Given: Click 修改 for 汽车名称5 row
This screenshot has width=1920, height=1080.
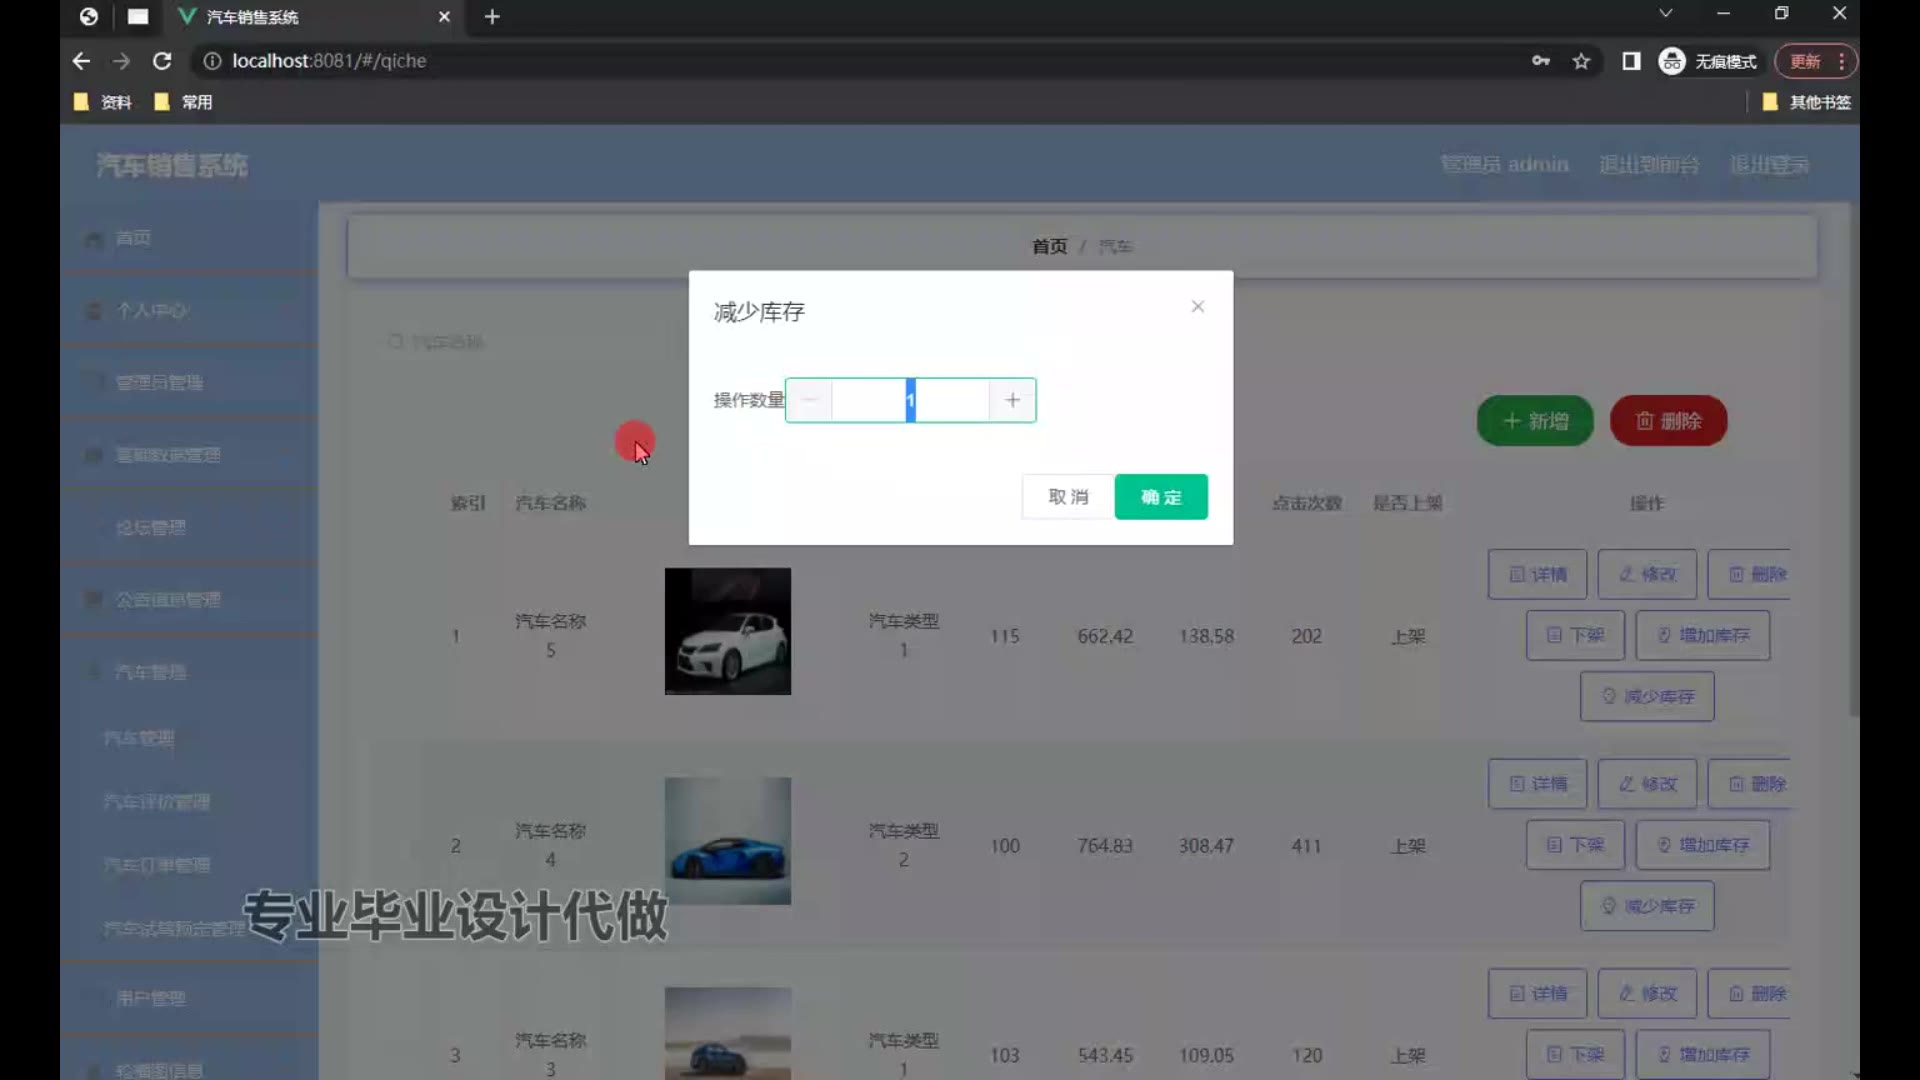Looking at the screenshot, I should pyautogui.click(x=1647, y=574).
